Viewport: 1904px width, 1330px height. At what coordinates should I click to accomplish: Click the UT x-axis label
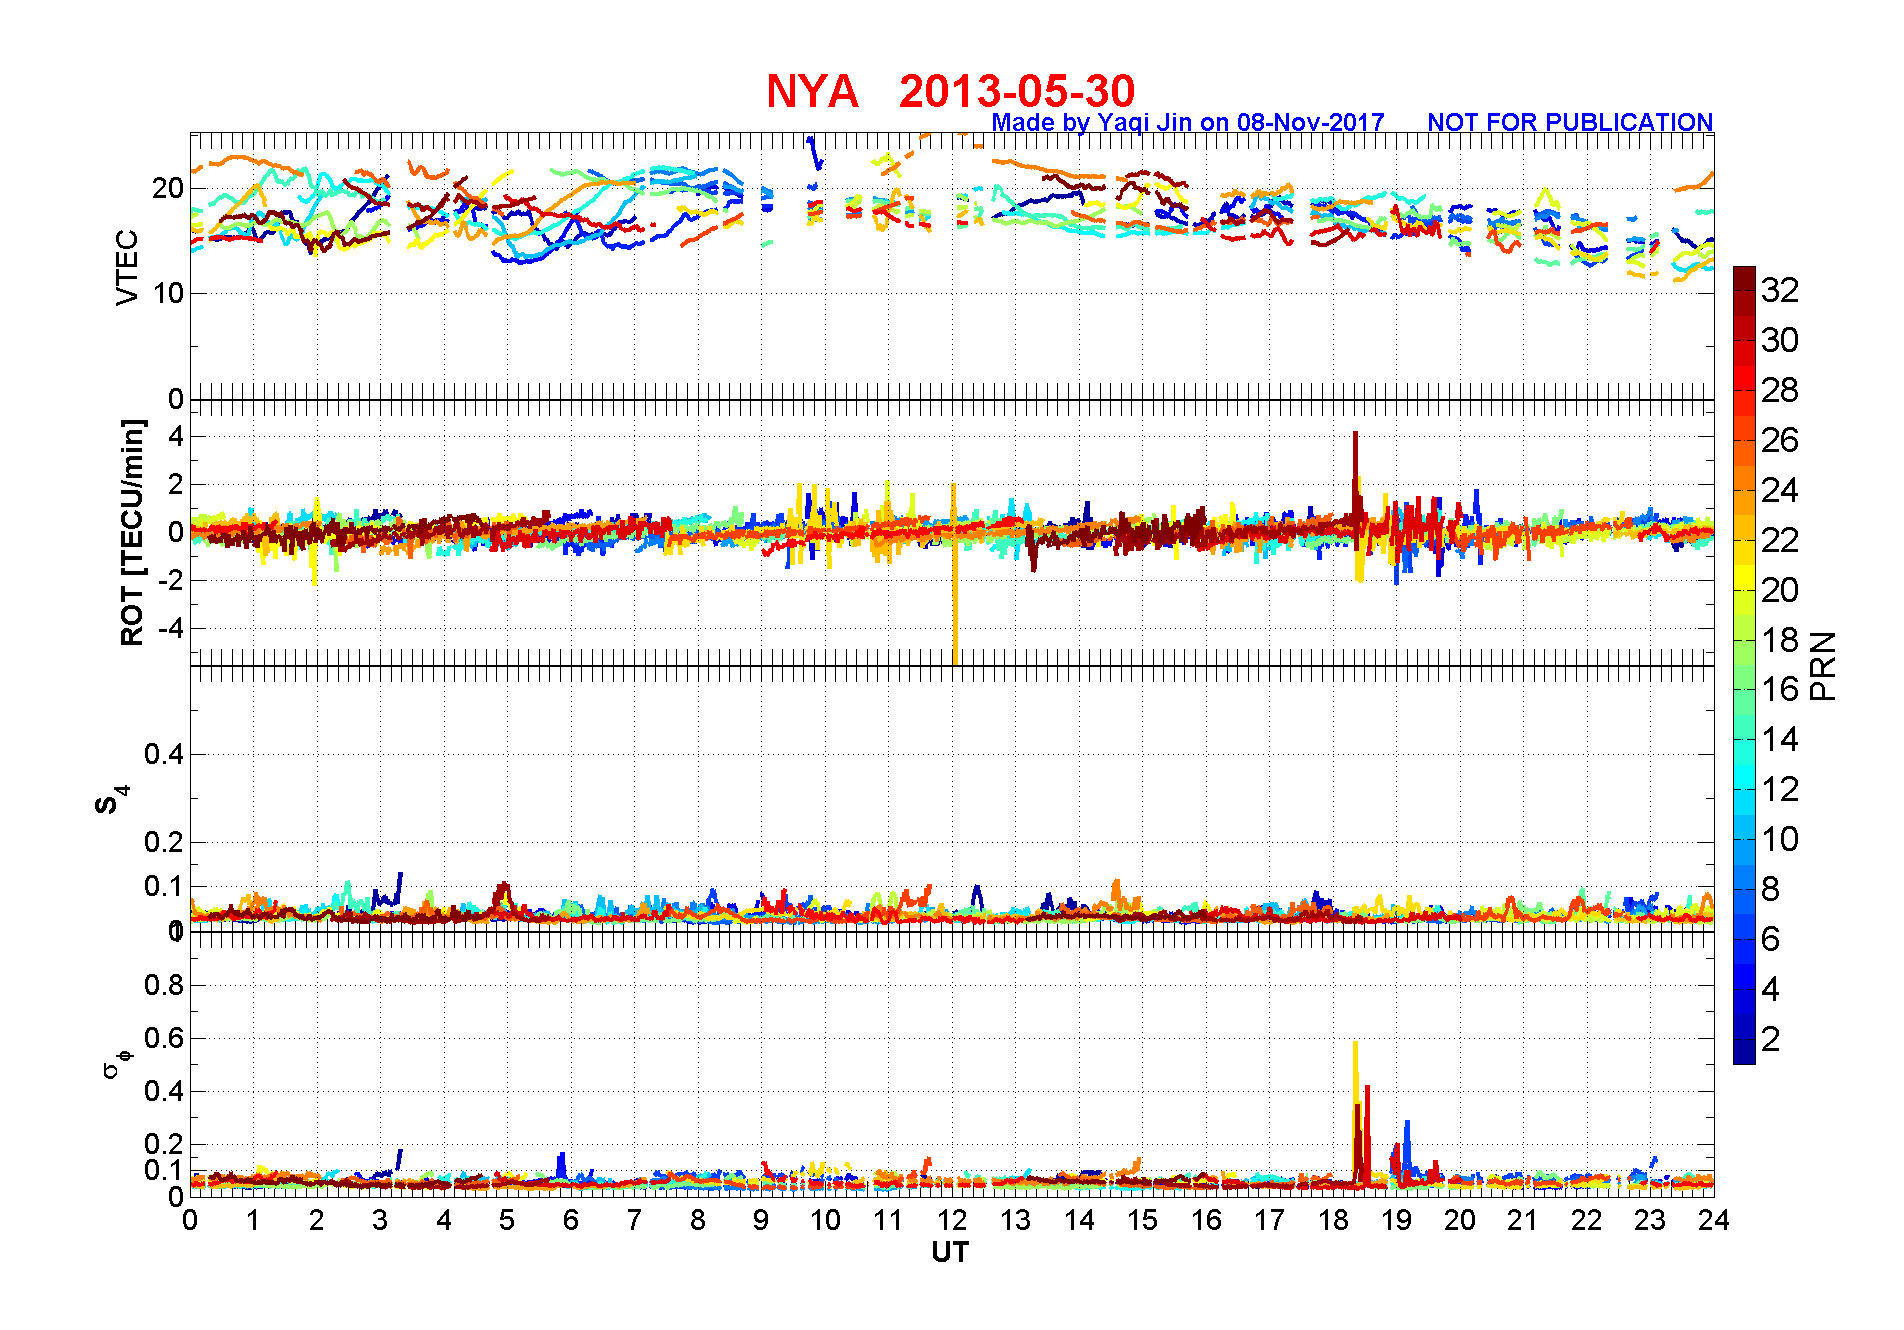(950, 1252)
